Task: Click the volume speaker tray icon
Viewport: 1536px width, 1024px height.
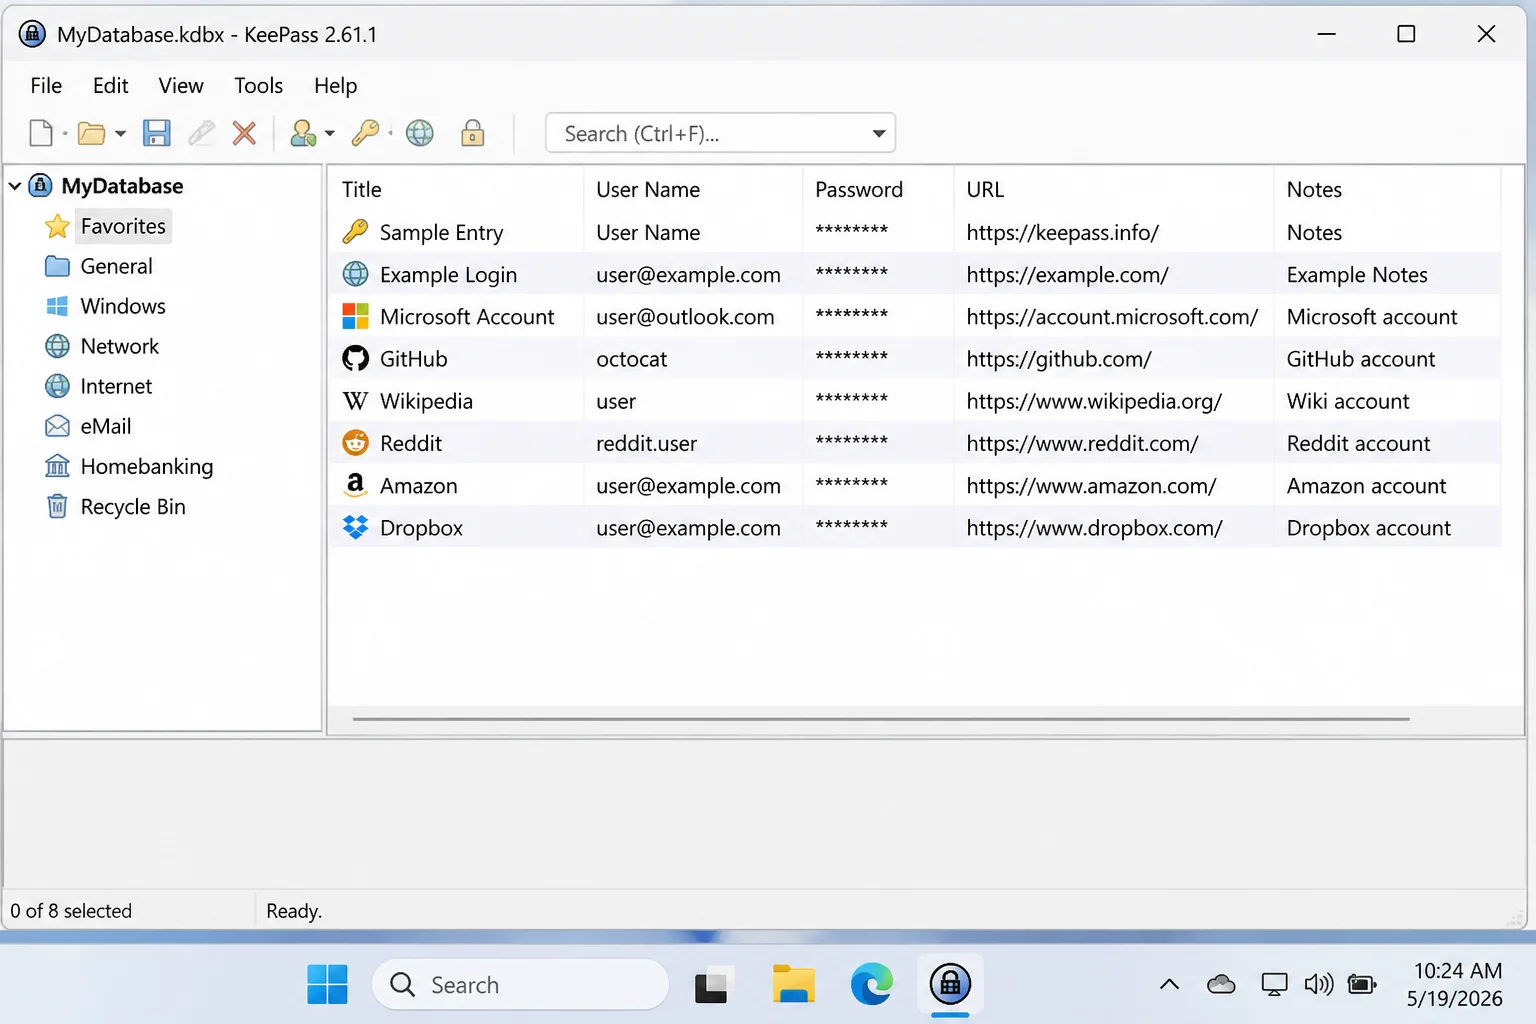Action: (x=1318, y=985)
